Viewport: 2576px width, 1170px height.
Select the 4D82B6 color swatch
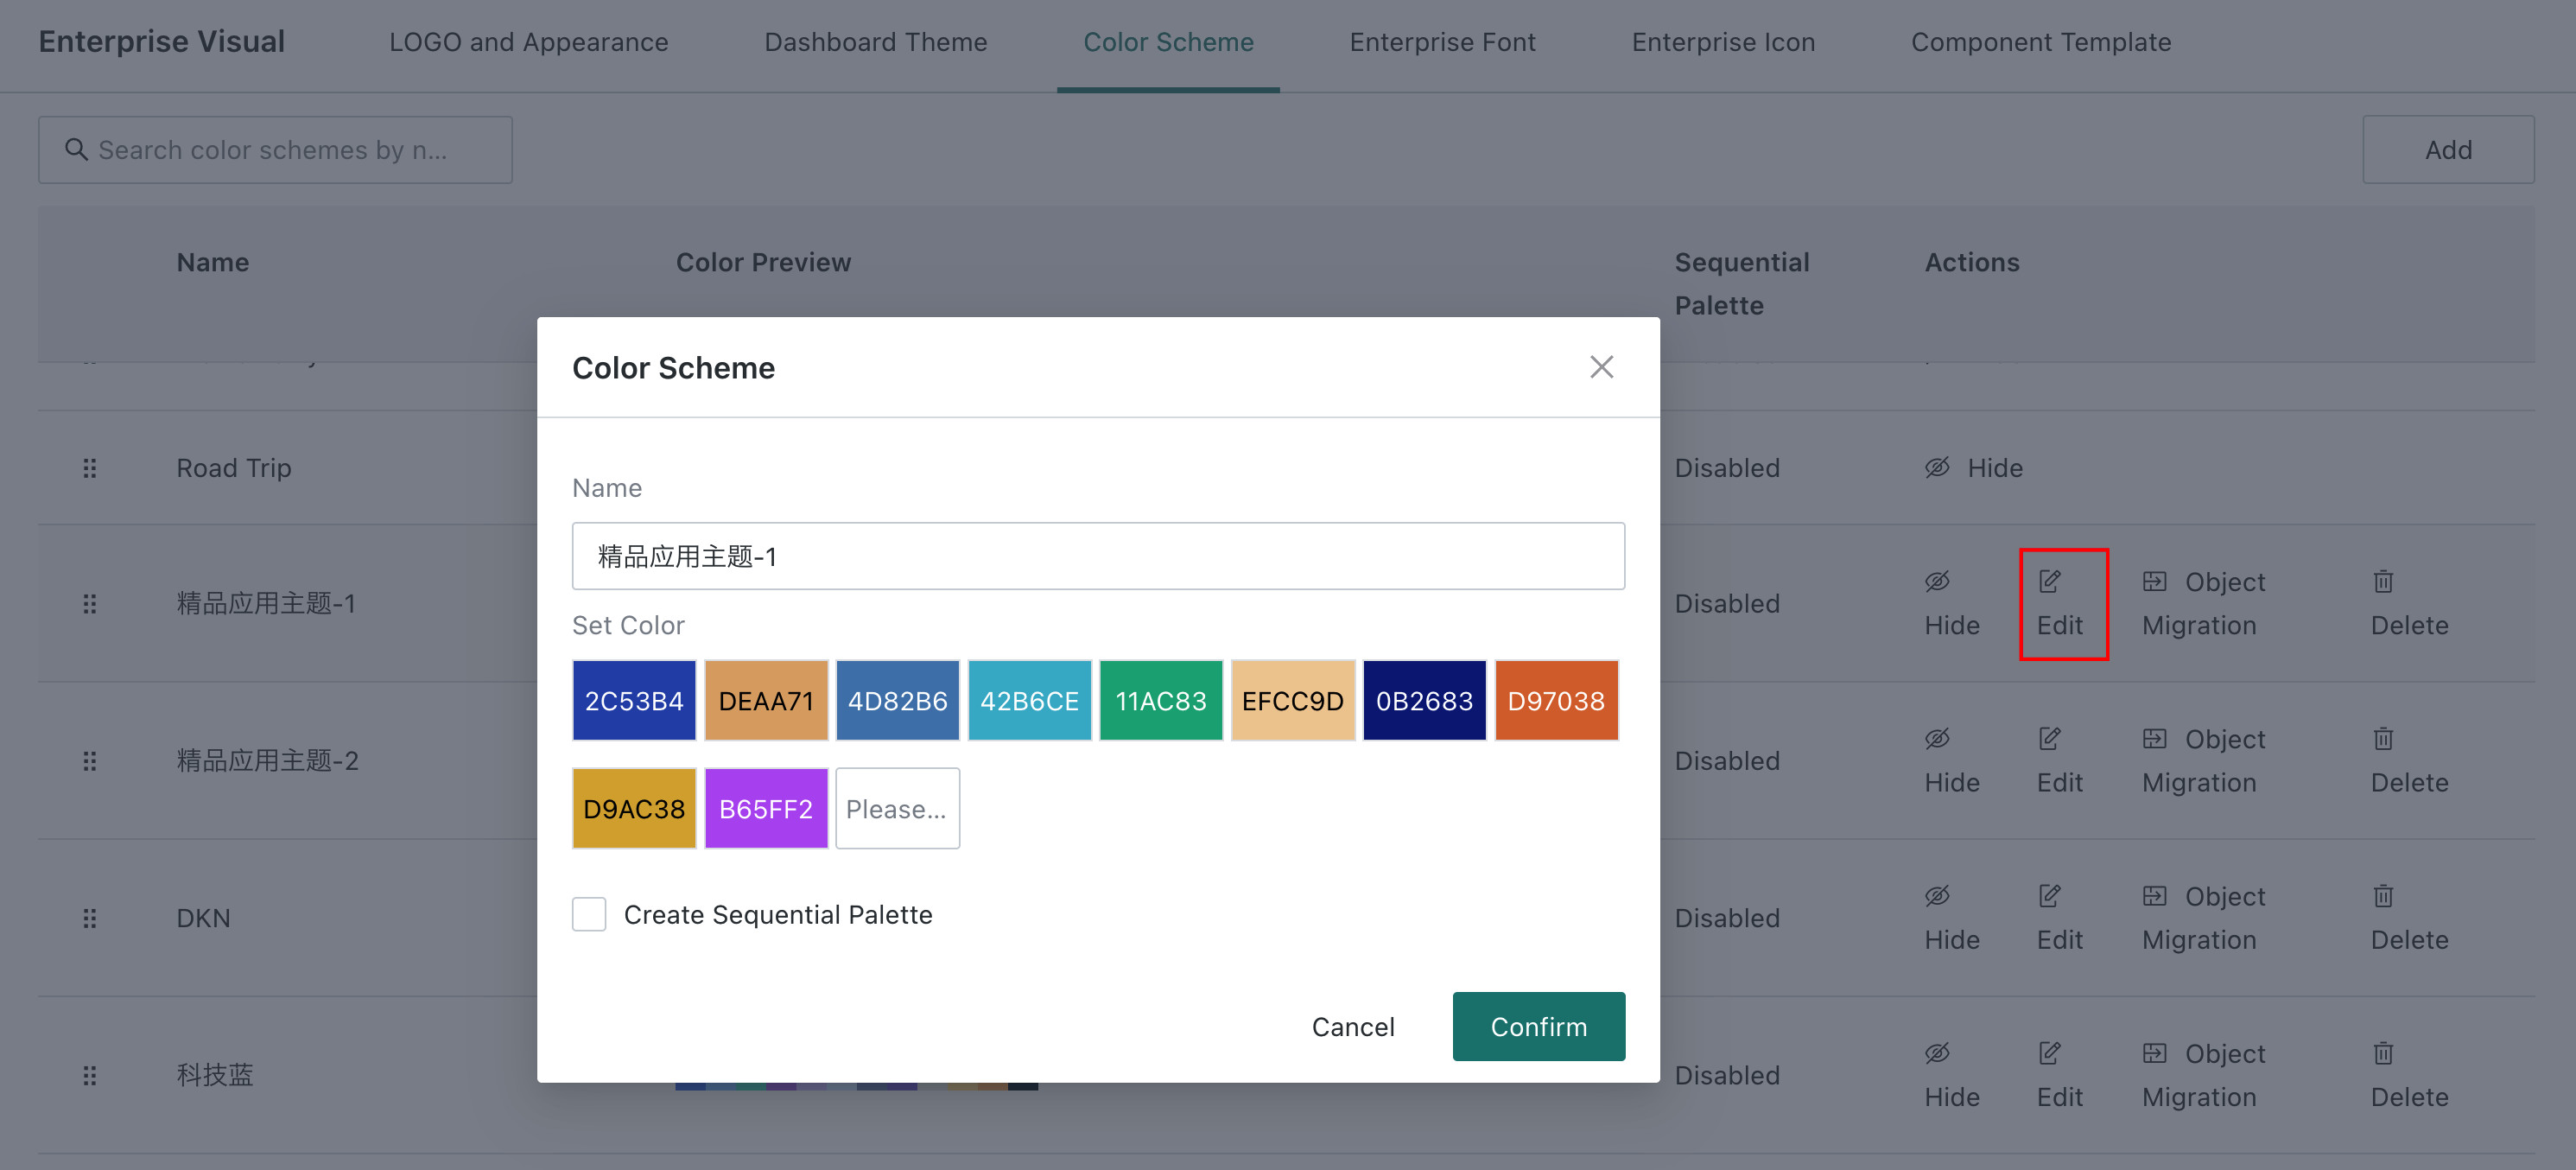[x=897, y=700]
